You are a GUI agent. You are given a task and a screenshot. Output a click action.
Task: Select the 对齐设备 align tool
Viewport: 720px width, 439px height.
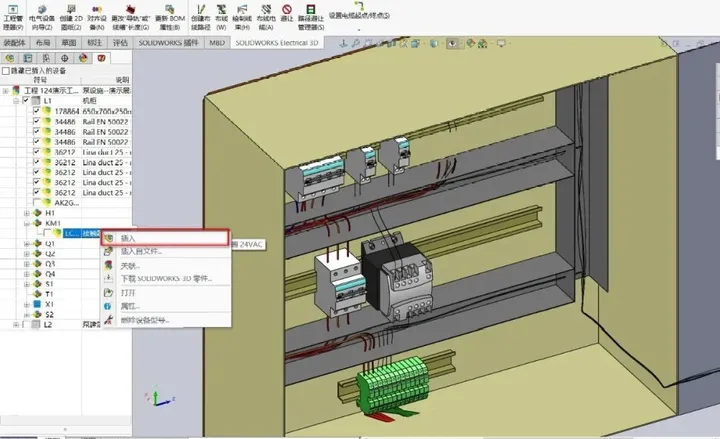click(x=98, y=13)
